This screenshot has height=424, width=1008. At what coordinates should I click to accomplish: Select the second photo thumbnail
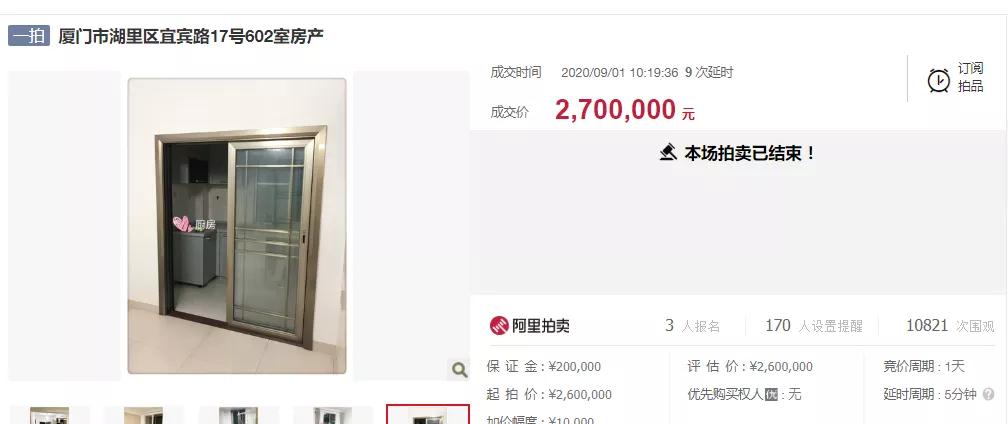tap(143, 415)
